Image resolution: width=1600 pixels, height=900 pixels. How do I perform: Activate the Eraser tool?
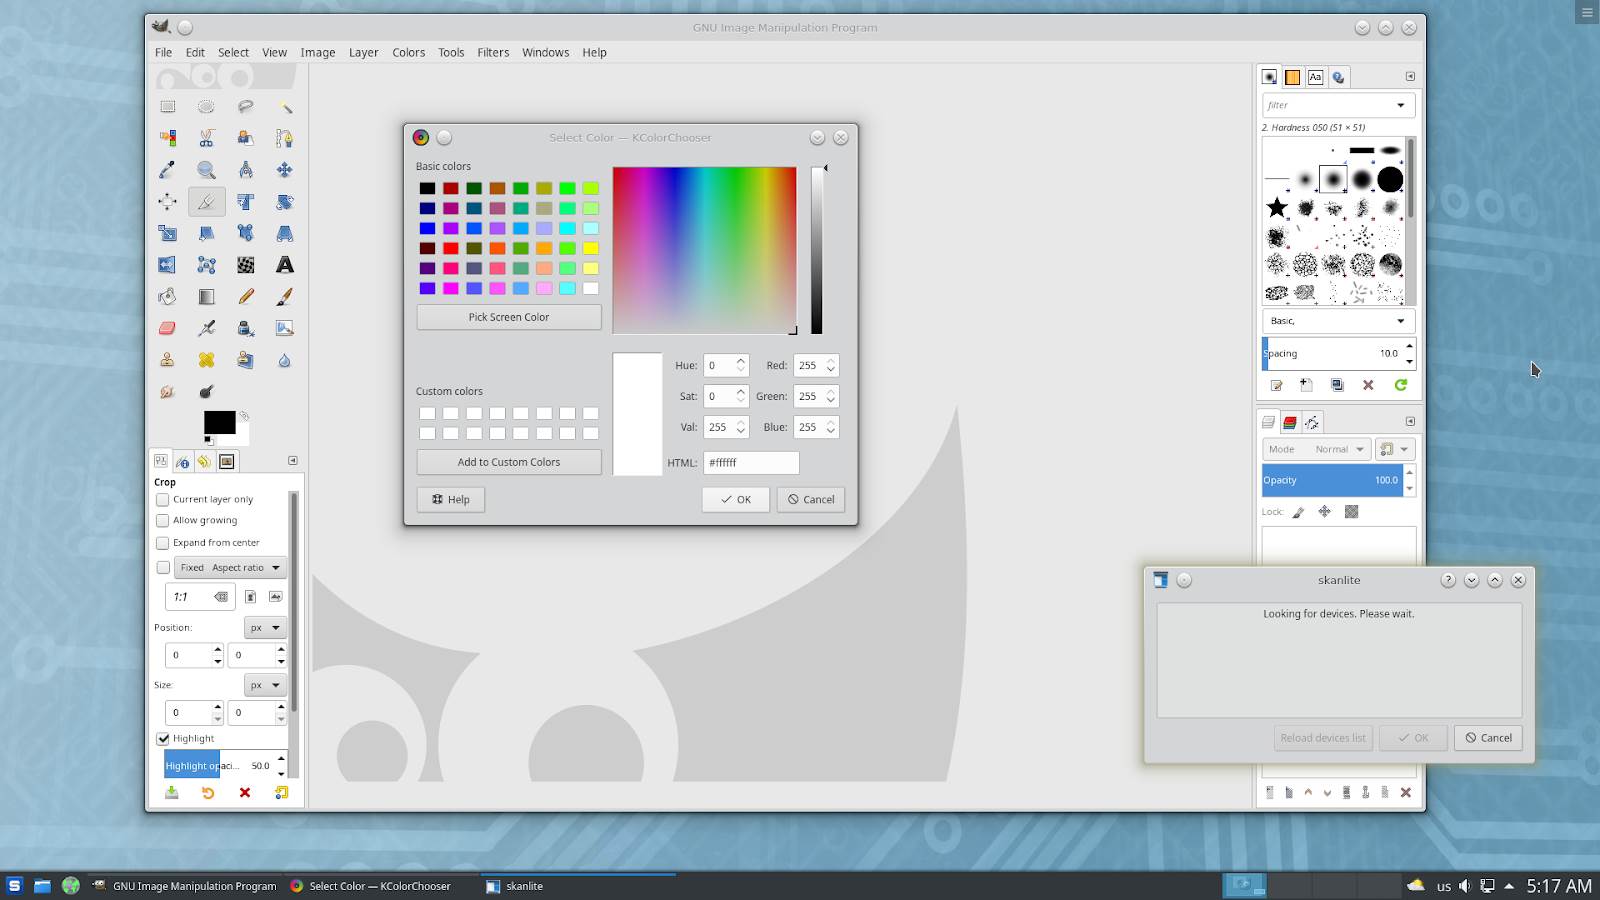click(x=168, y=328)
